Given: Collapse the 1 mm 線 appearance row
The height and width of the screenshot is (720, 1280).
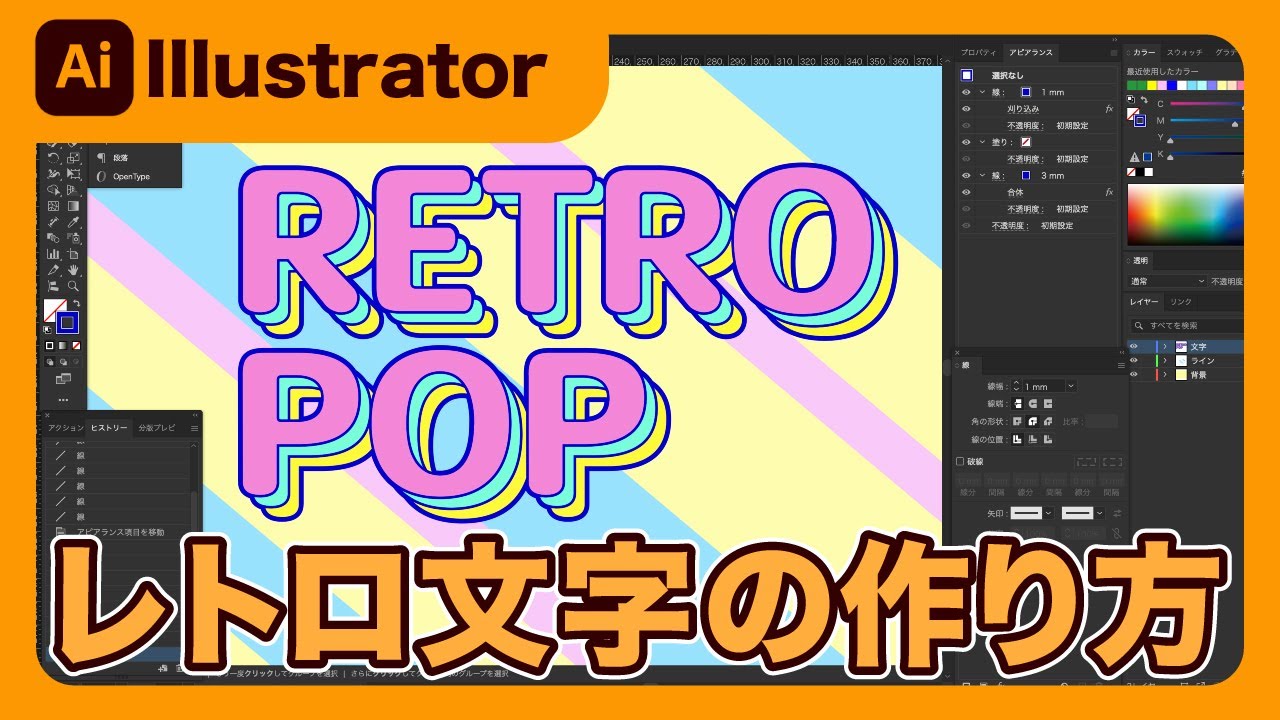Looking at the screenshot, I should point(982,92).
